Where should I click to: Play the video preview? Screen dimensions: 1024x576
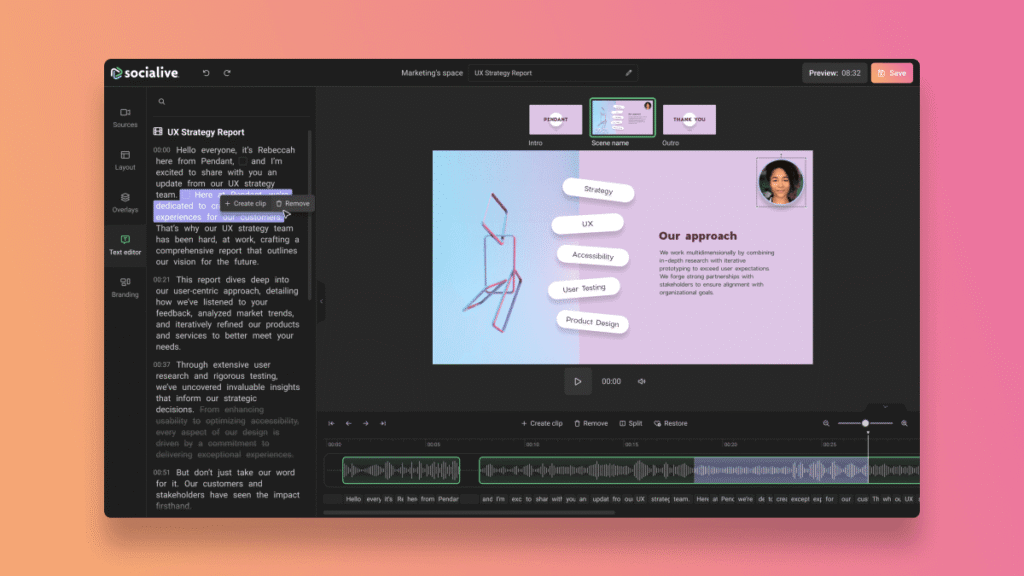tap(577, 381)
